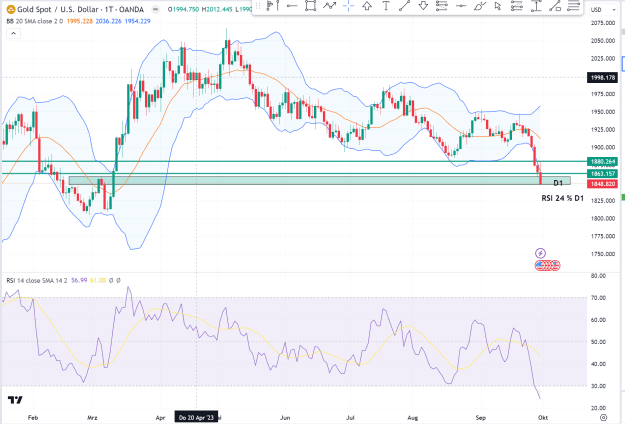Toggle the minus button beside OANDA
Image resolution: width=625 pixels, height=424 pixels.
156,9
